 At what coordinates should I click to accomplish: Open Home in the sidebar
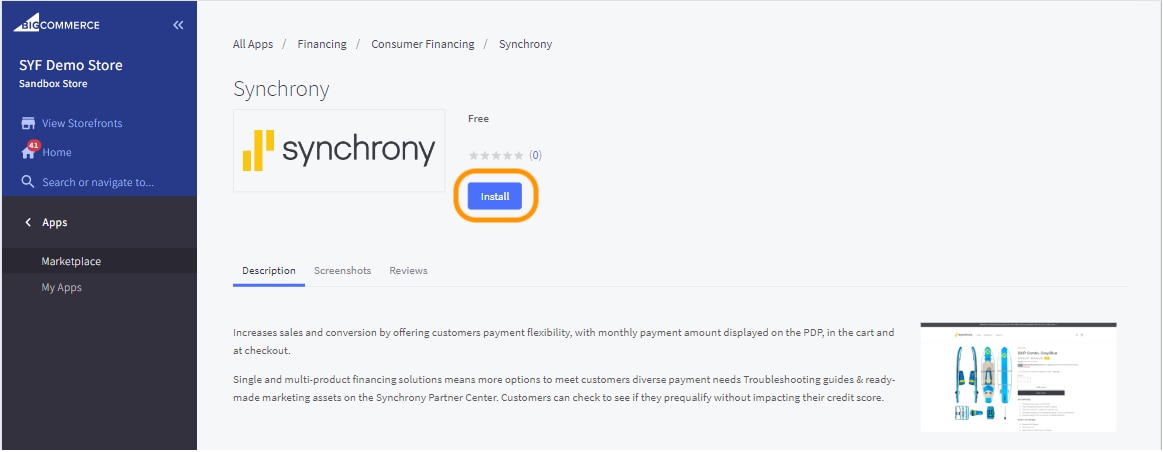[57, 152]
